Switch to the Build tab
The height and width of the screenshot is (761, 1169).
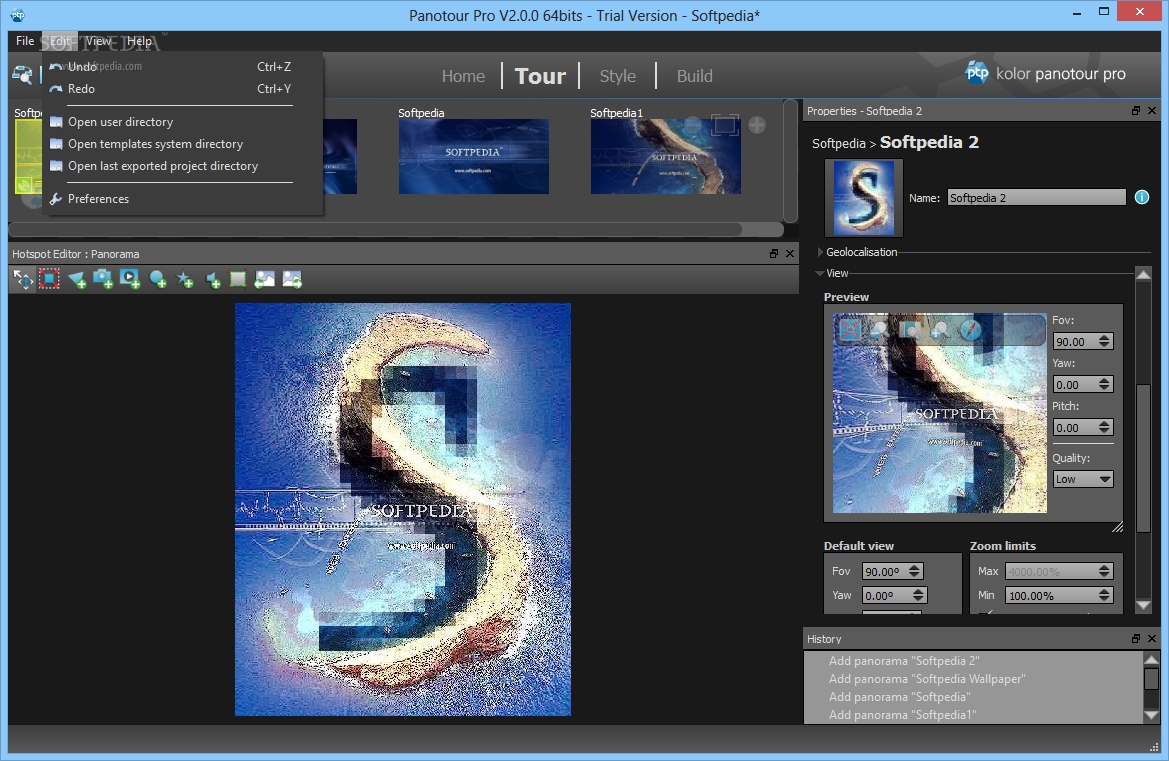694,76
